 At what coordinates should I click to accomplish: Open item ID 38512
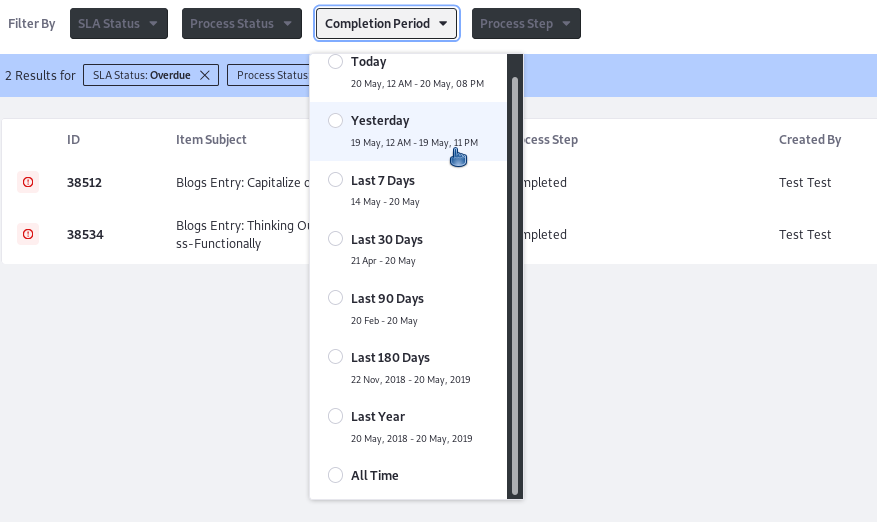(84, 182)
